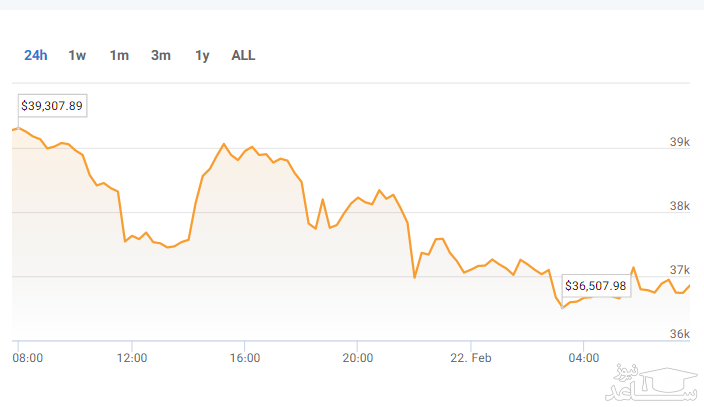The width and height of the screenshot is (704, 407).
Task: Click the 22. Feb date label
Action: [469, 357]
